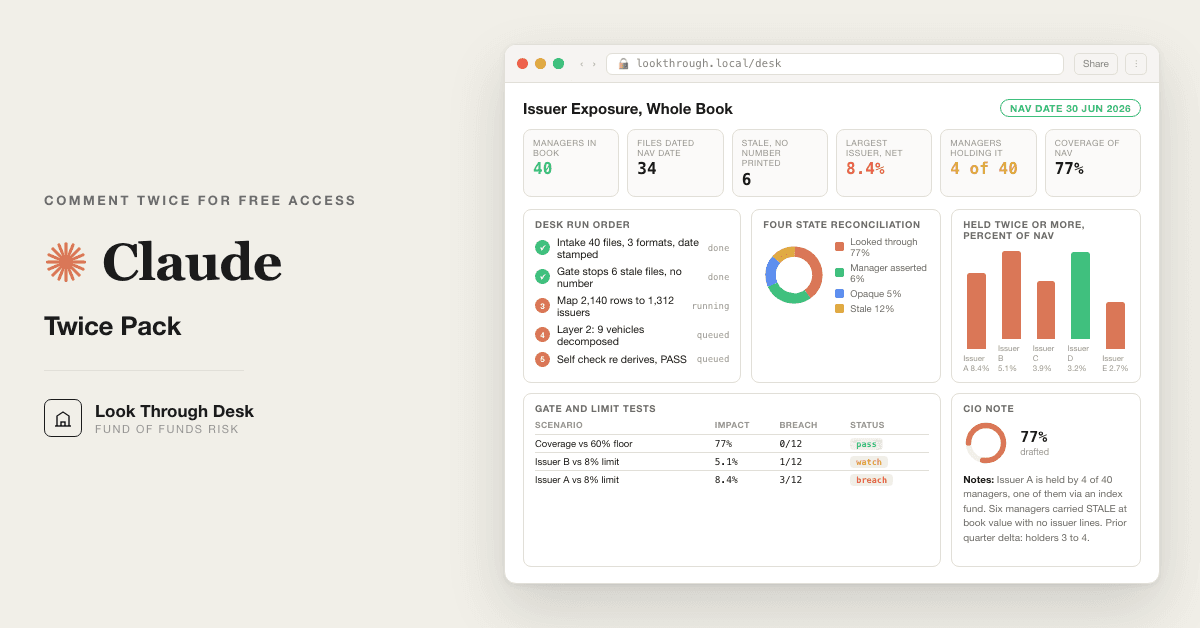Screen dimensions: 1200x628
Task: Go forward with the browser forward arrow
Action: coord(594,64)
